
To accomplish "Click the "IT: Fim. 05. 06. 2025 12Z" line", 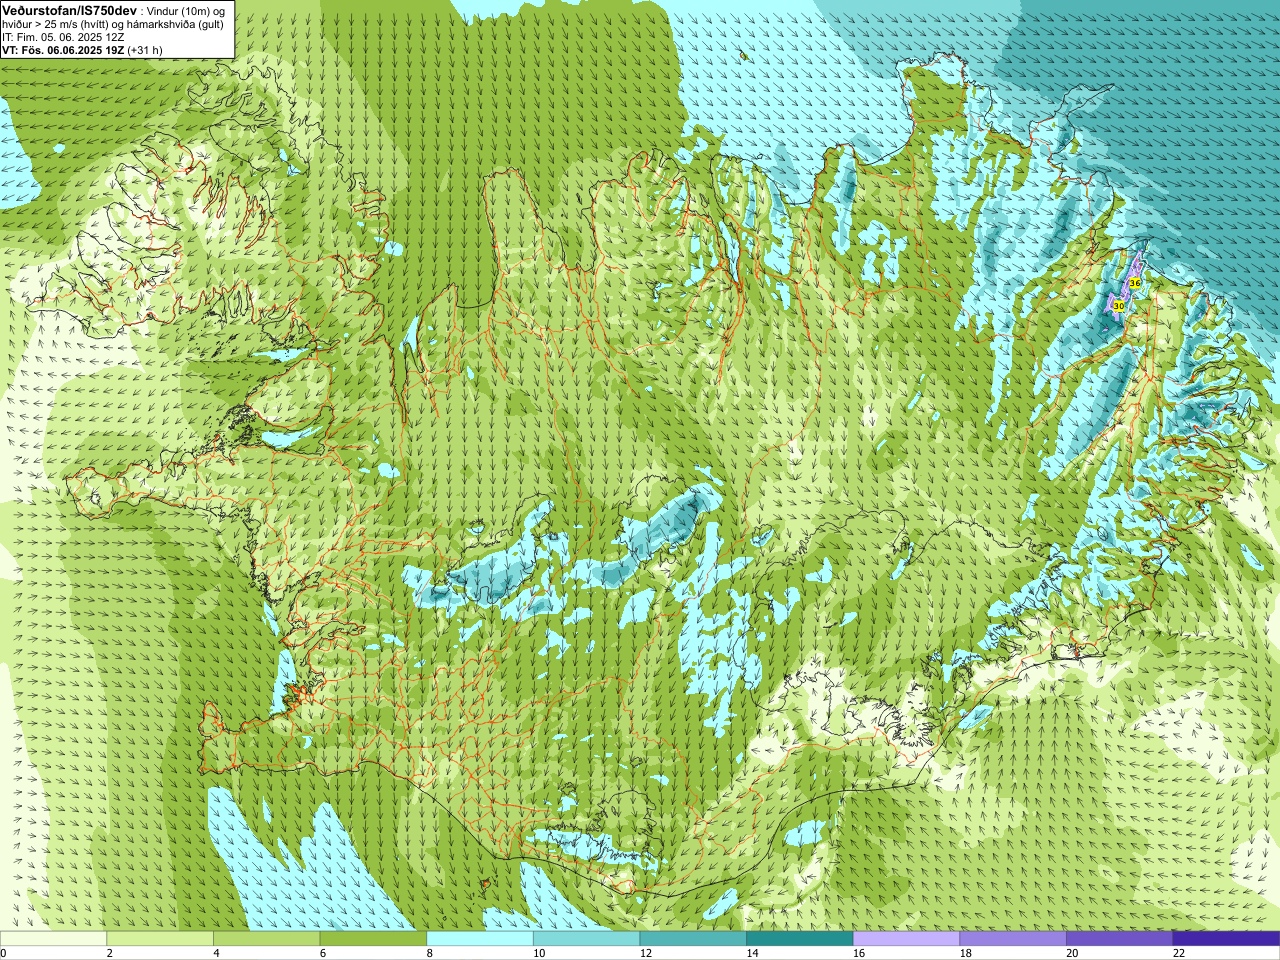I will pyautogui.click(x=63, y=37).
